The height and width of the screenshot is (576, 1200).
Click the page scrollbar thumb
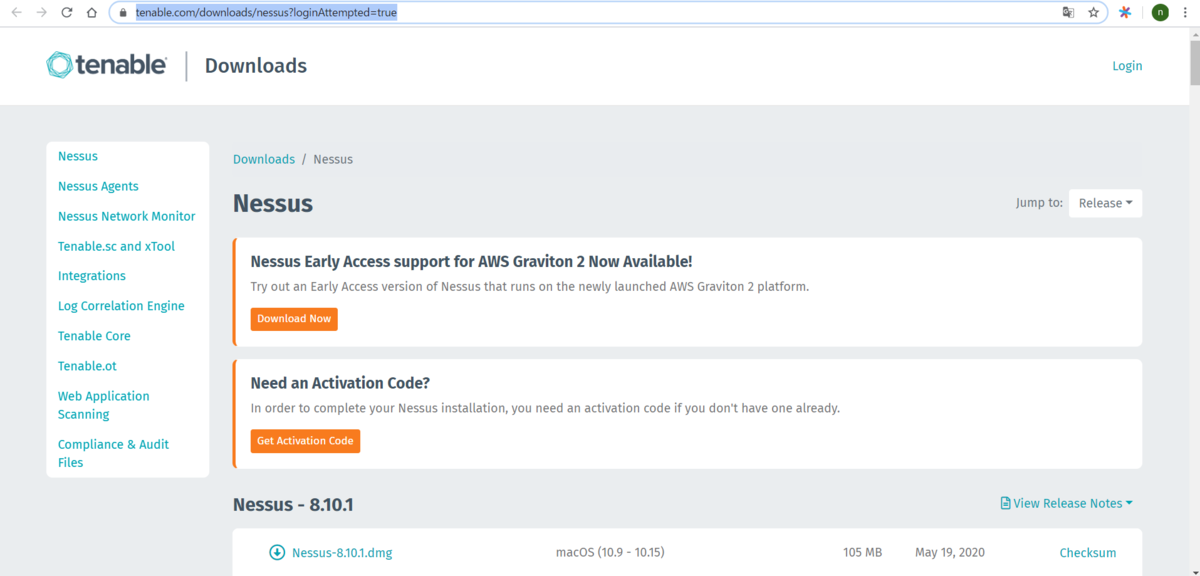[x=1194, y=62]
